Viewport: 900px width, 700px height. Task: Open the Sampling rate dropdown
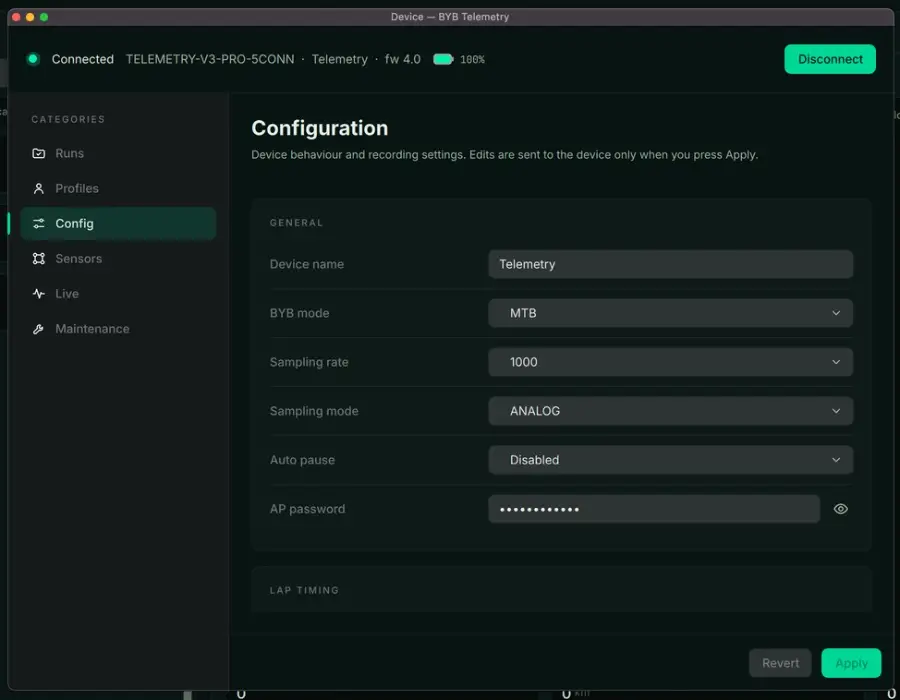[670, 362]
